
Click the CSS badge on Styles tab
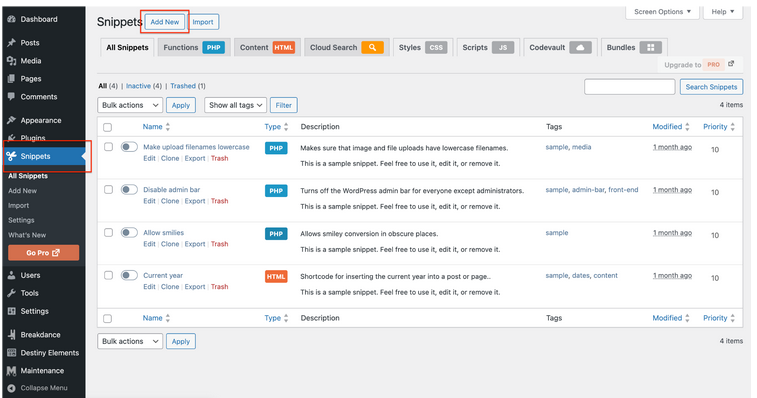click(436, 47)
